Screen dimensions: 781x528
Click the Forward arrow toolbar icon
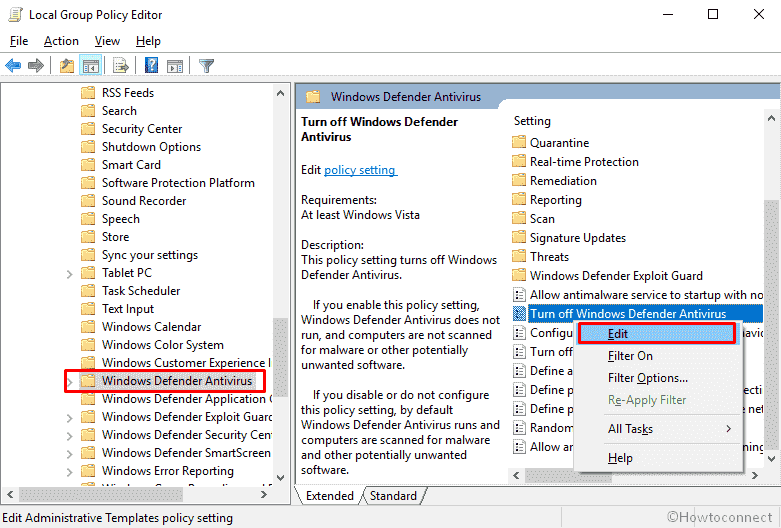click(x=36, y=65)
